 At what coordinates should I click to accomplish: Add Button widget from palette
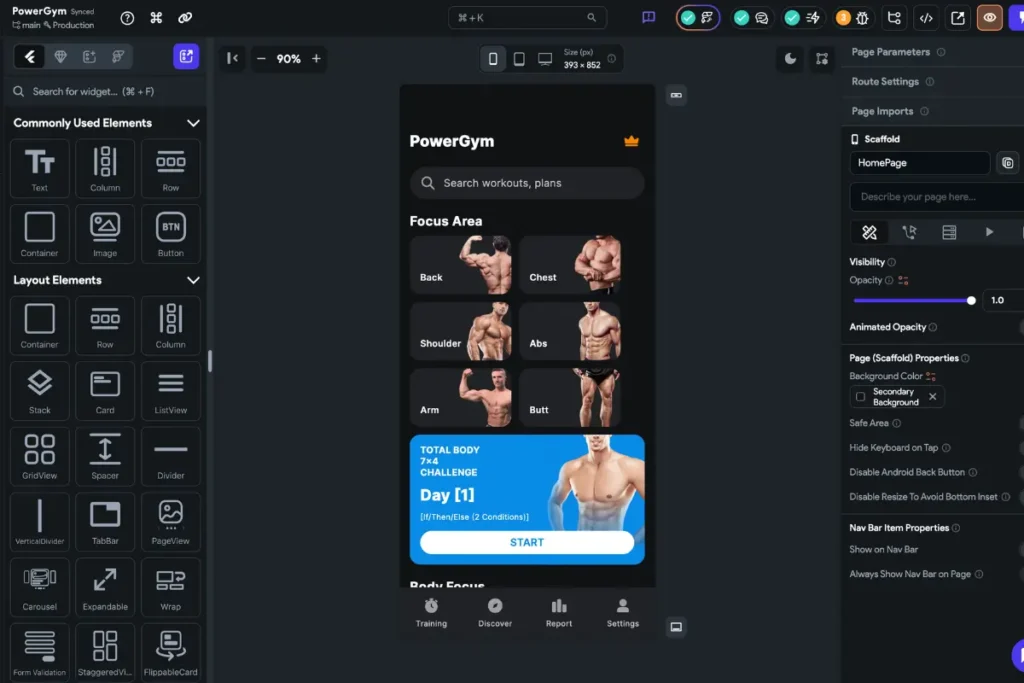170,234
